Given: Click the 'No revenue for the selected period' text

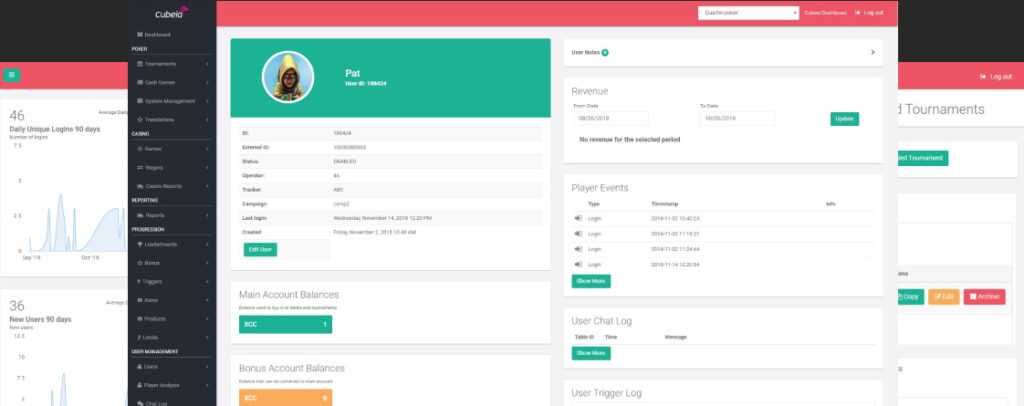Looking at the screenshot, I should tap(630, 140).
